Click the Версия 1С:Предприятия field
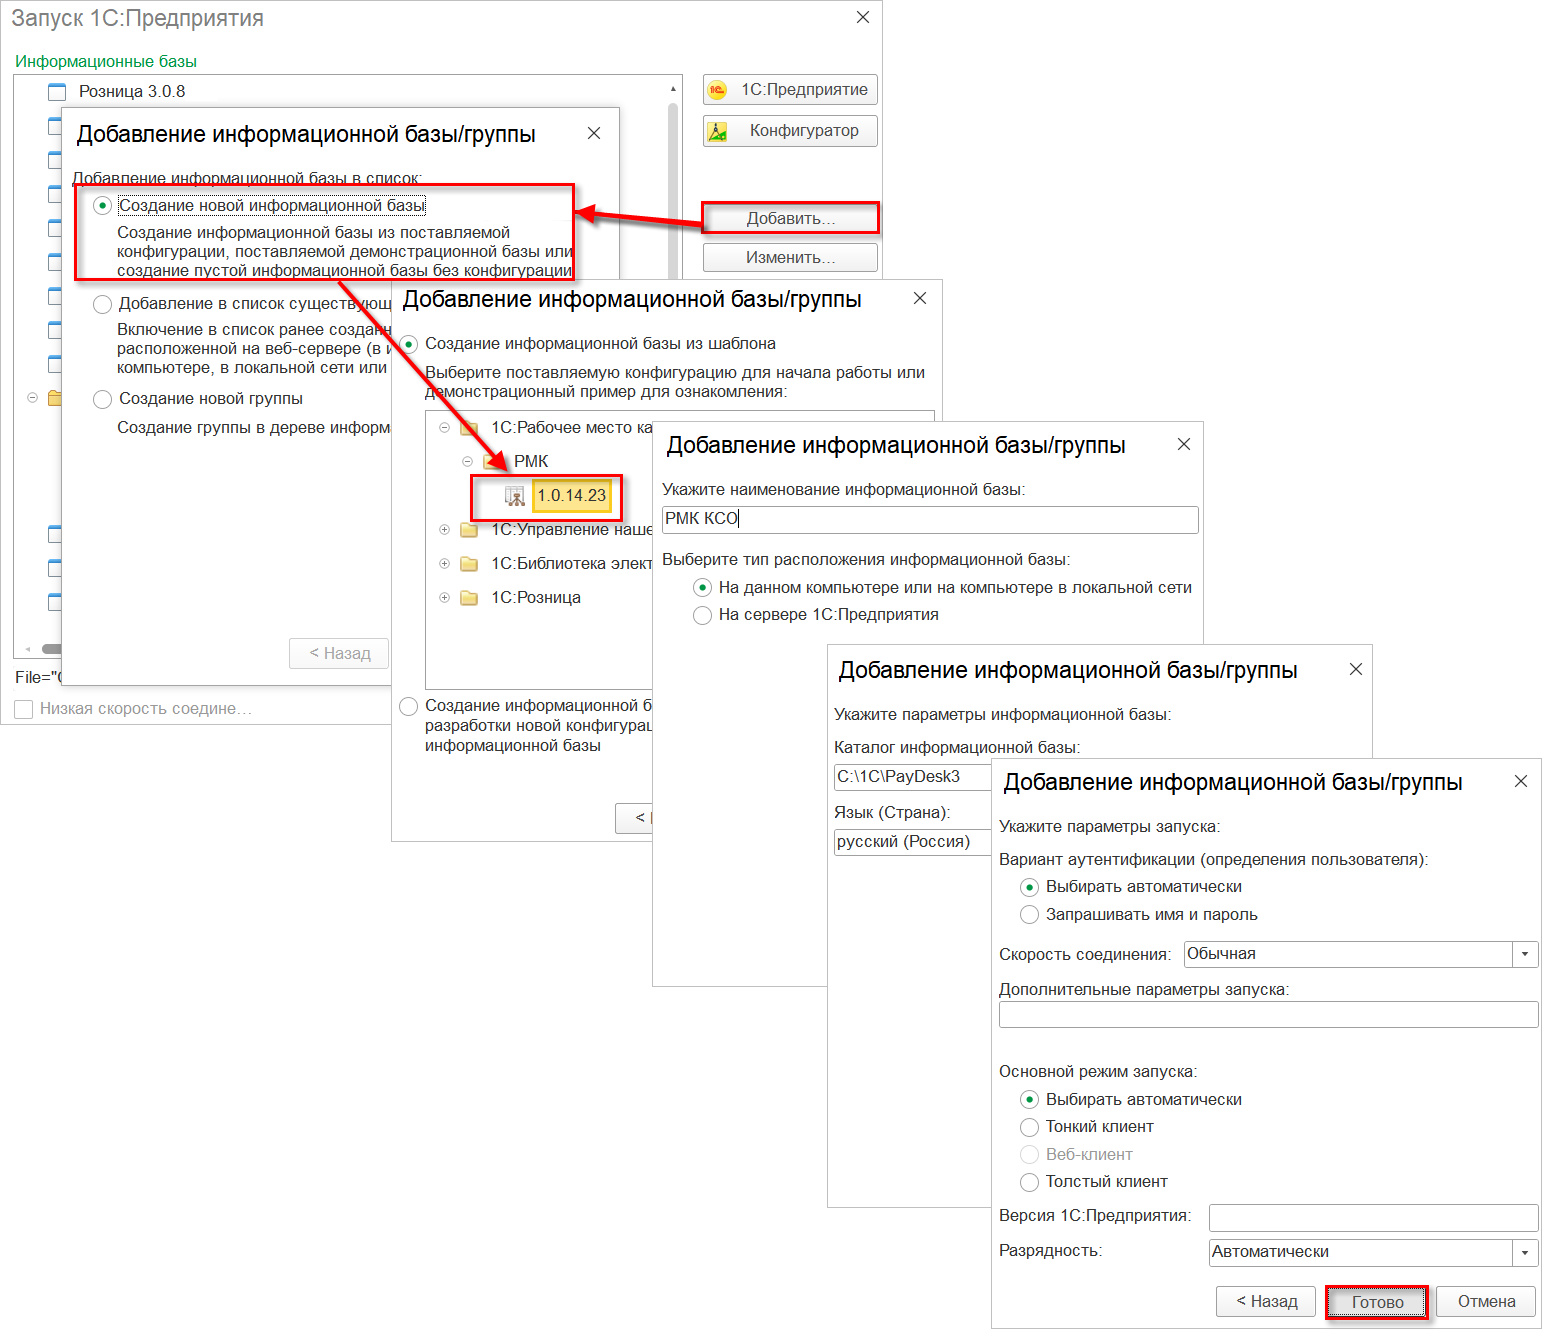The height and width of the screenshot is (1330, 1545). pos(1373,1217)
